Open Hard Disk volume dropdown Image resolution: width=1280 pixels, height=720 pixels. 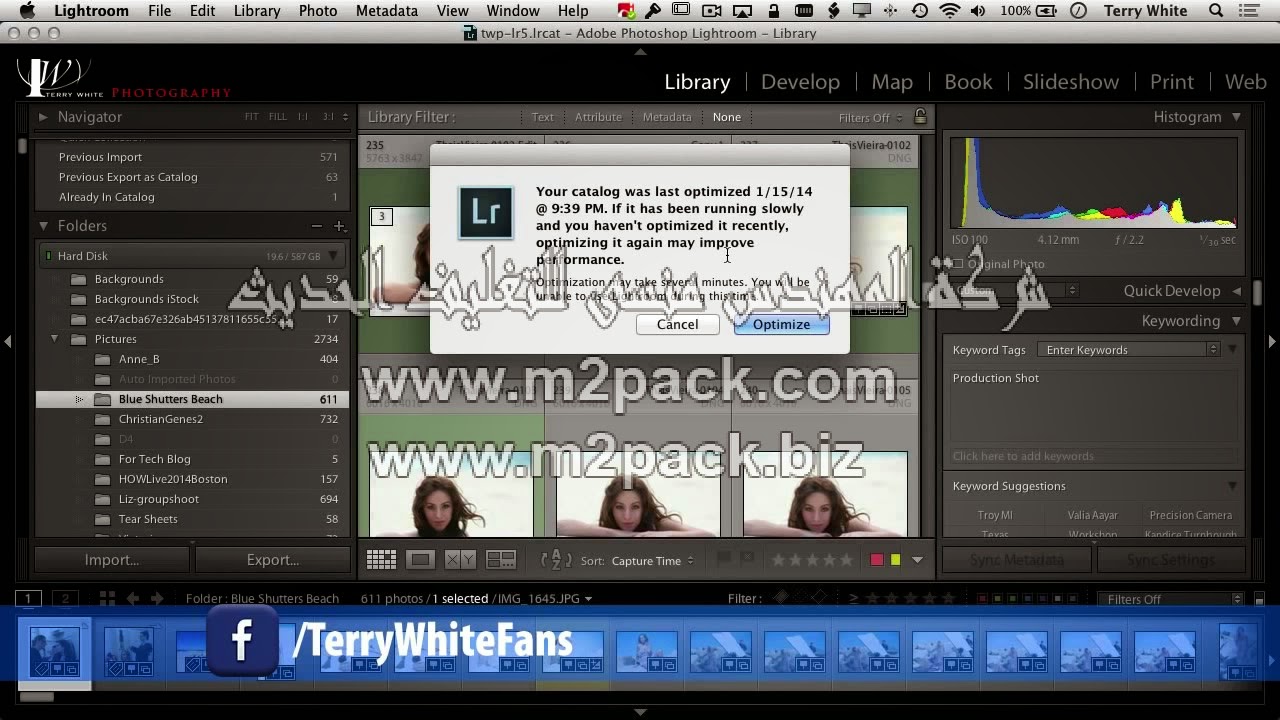(x=333, y=256)
